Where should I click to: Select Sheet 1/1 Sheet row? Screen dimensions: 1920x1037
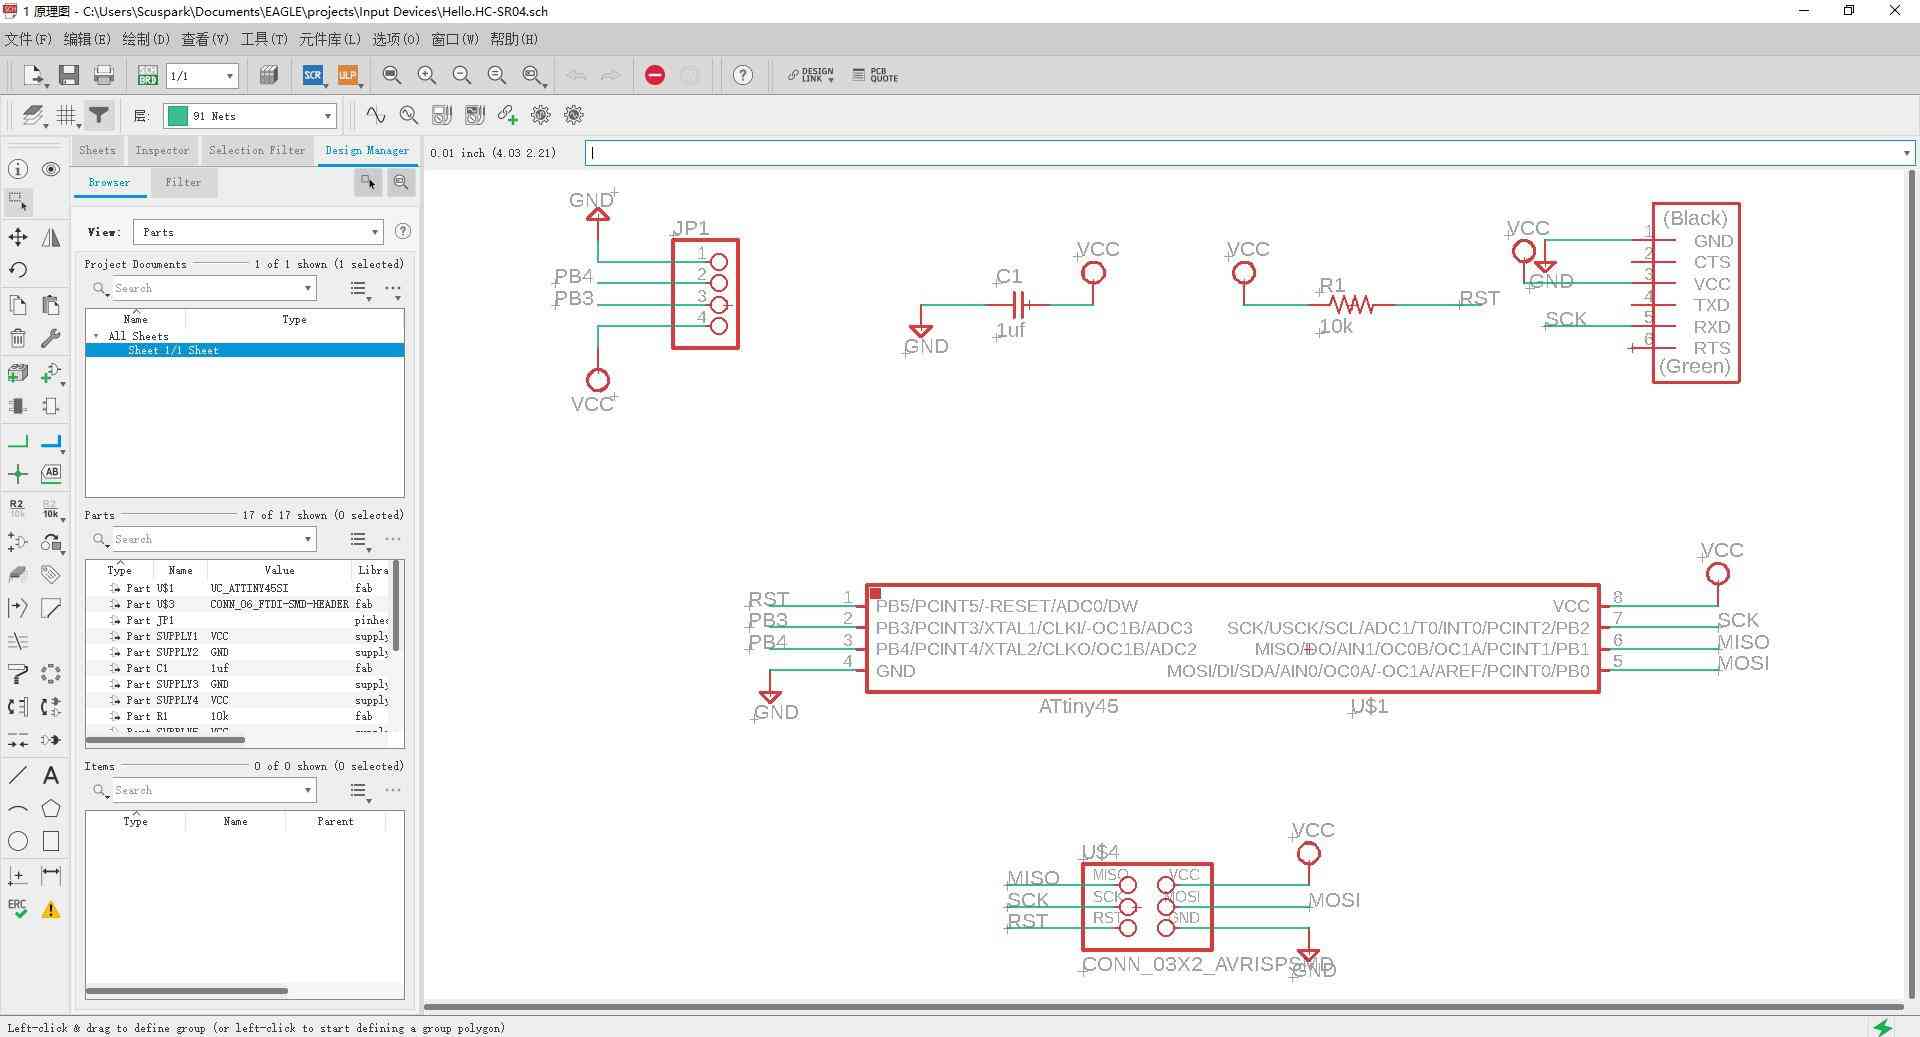pos(245,350)
